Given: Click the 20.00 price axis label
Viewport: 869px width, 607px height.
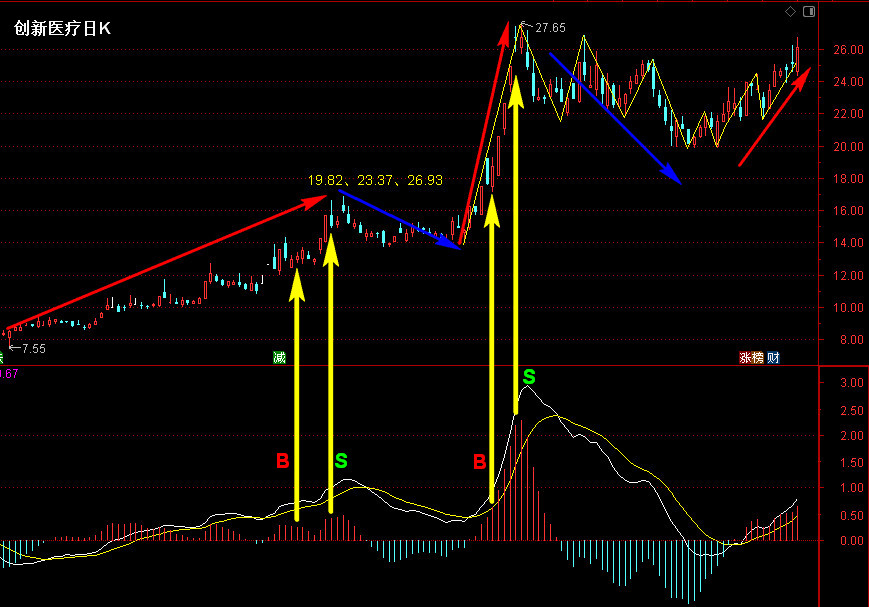Looking at the screenshot, I should click(848, 146).
